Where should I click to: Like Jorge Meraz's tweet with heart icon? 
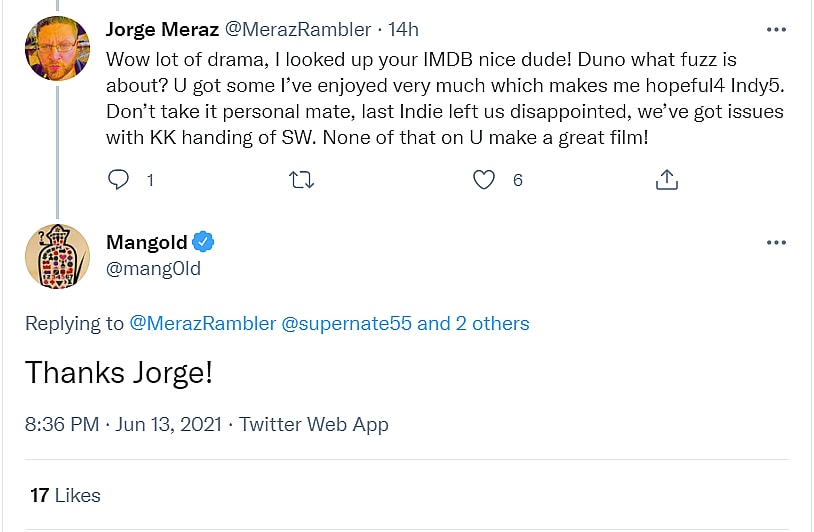[x=484, y=180]
